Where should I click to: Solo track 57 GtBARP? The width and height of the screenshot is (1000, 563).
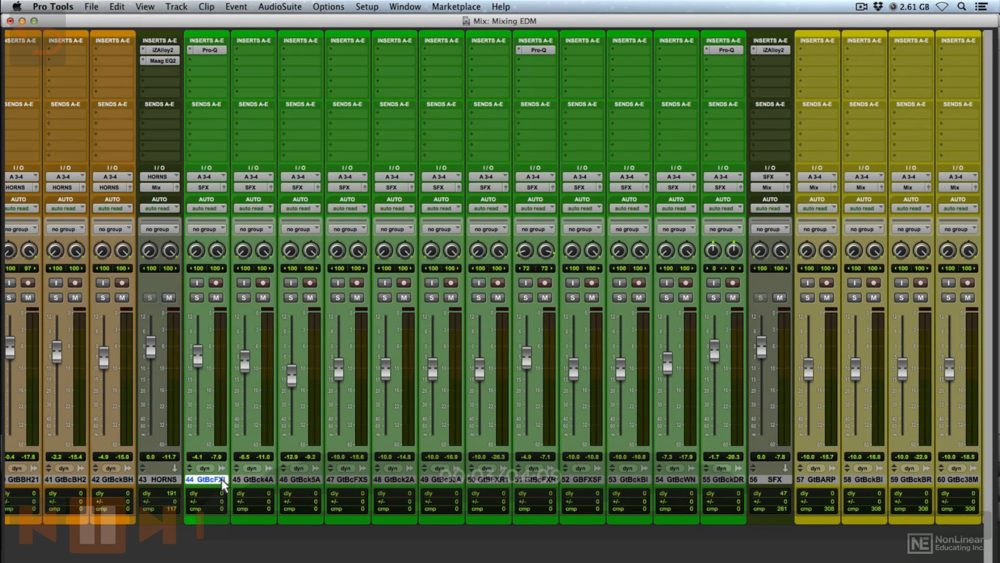[x=807, y=297]
